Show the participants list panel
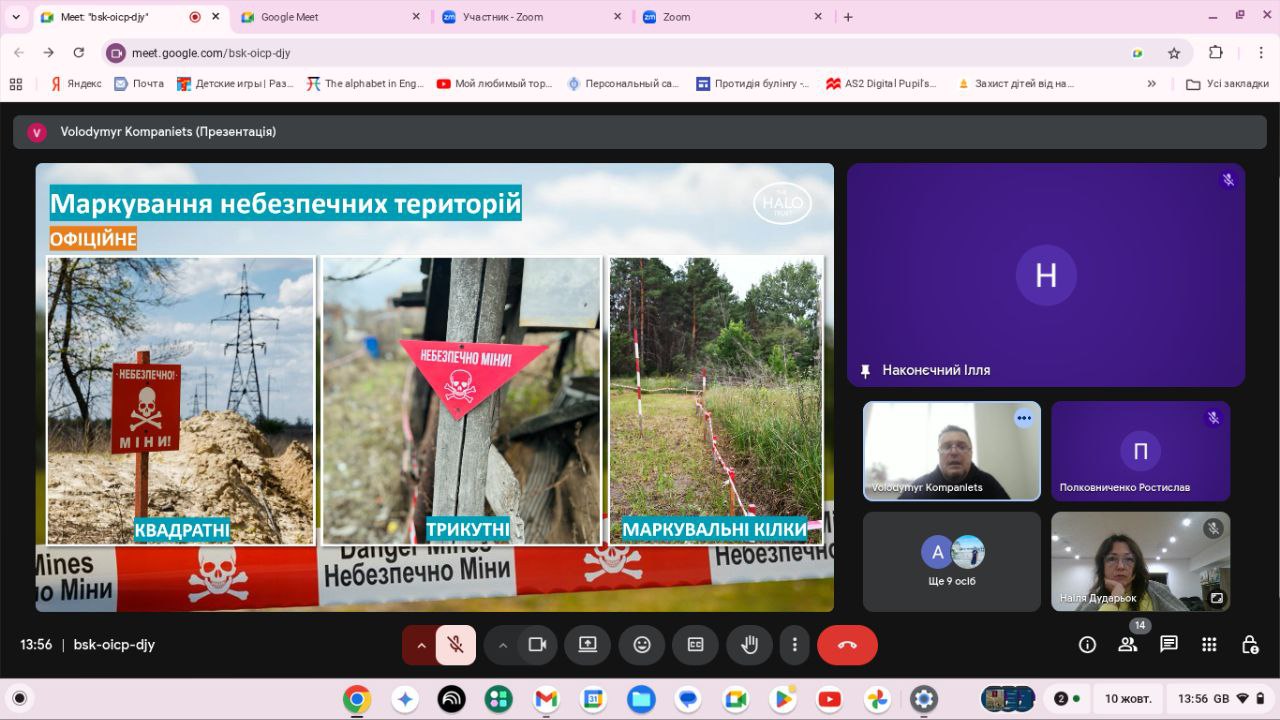The image size is (1280, 720). coord(1128,645)
